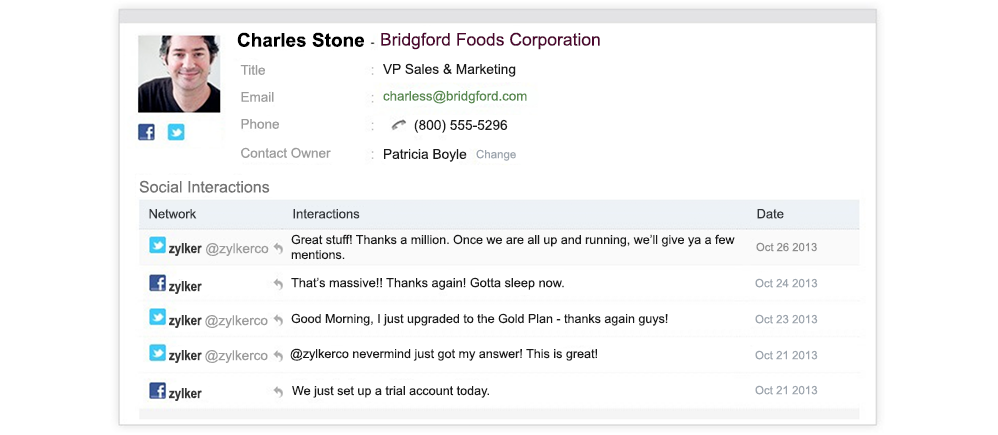Click the (800) 555-5296 phone number
998x435 pixels.
pos(460,126)
